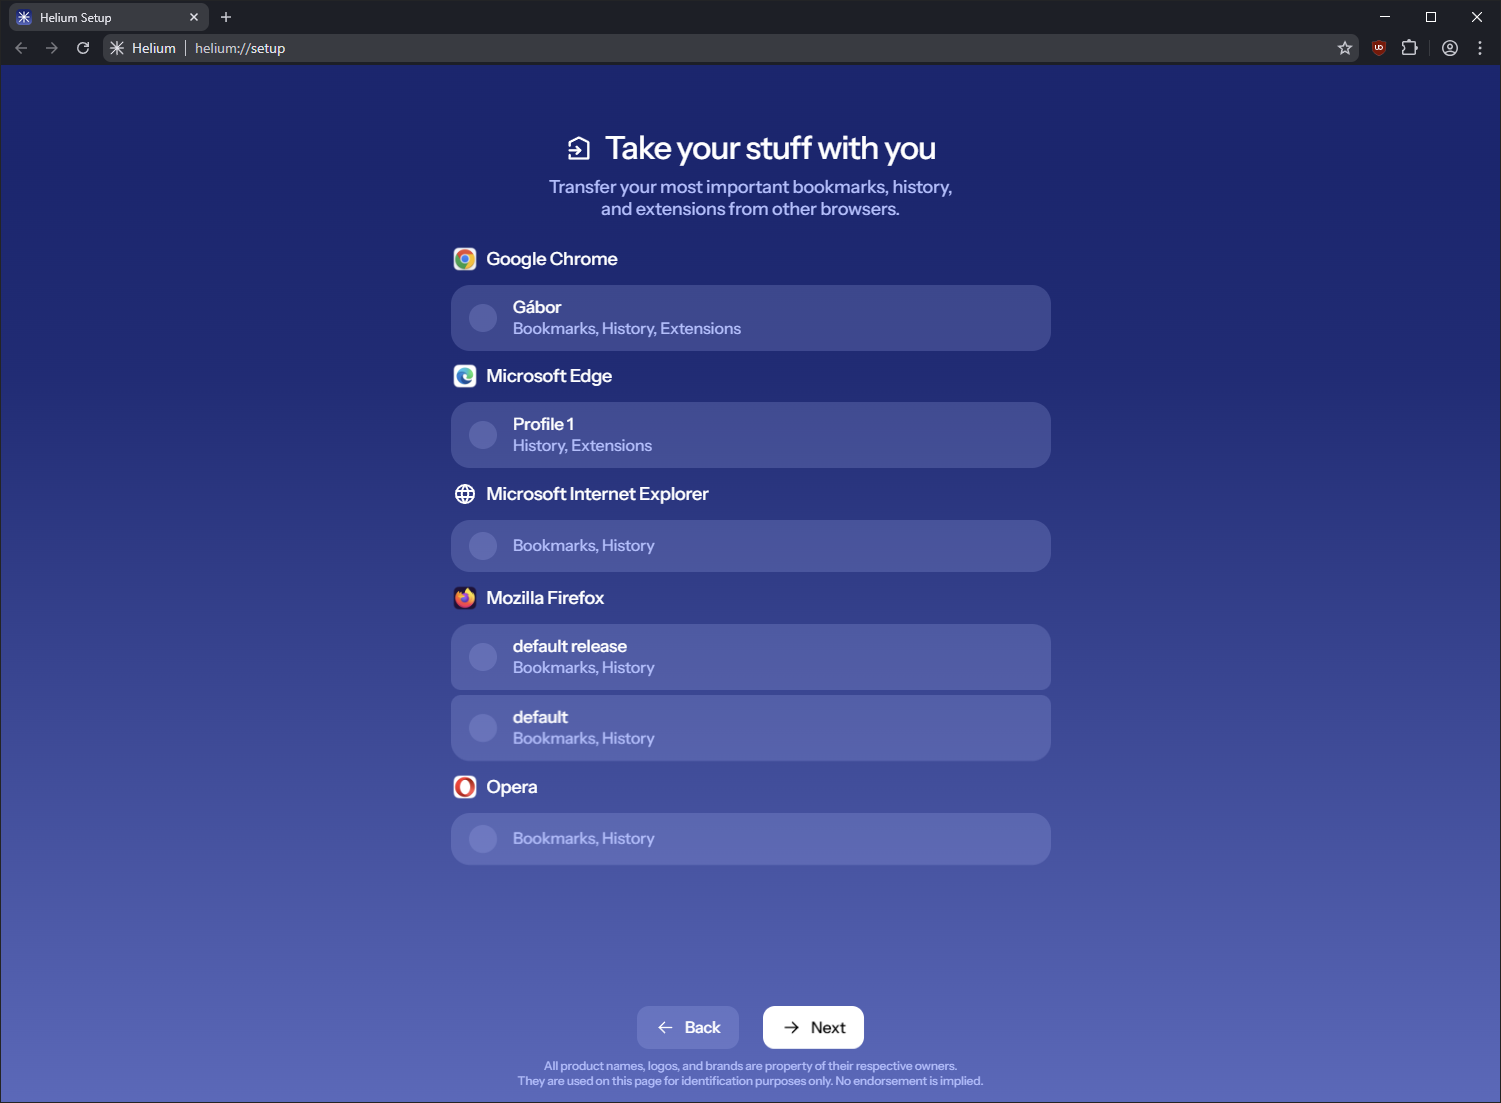1501x1103 pixels.
Task: Click the Microsoft Edge browser icon
Action: click(465, 375)
